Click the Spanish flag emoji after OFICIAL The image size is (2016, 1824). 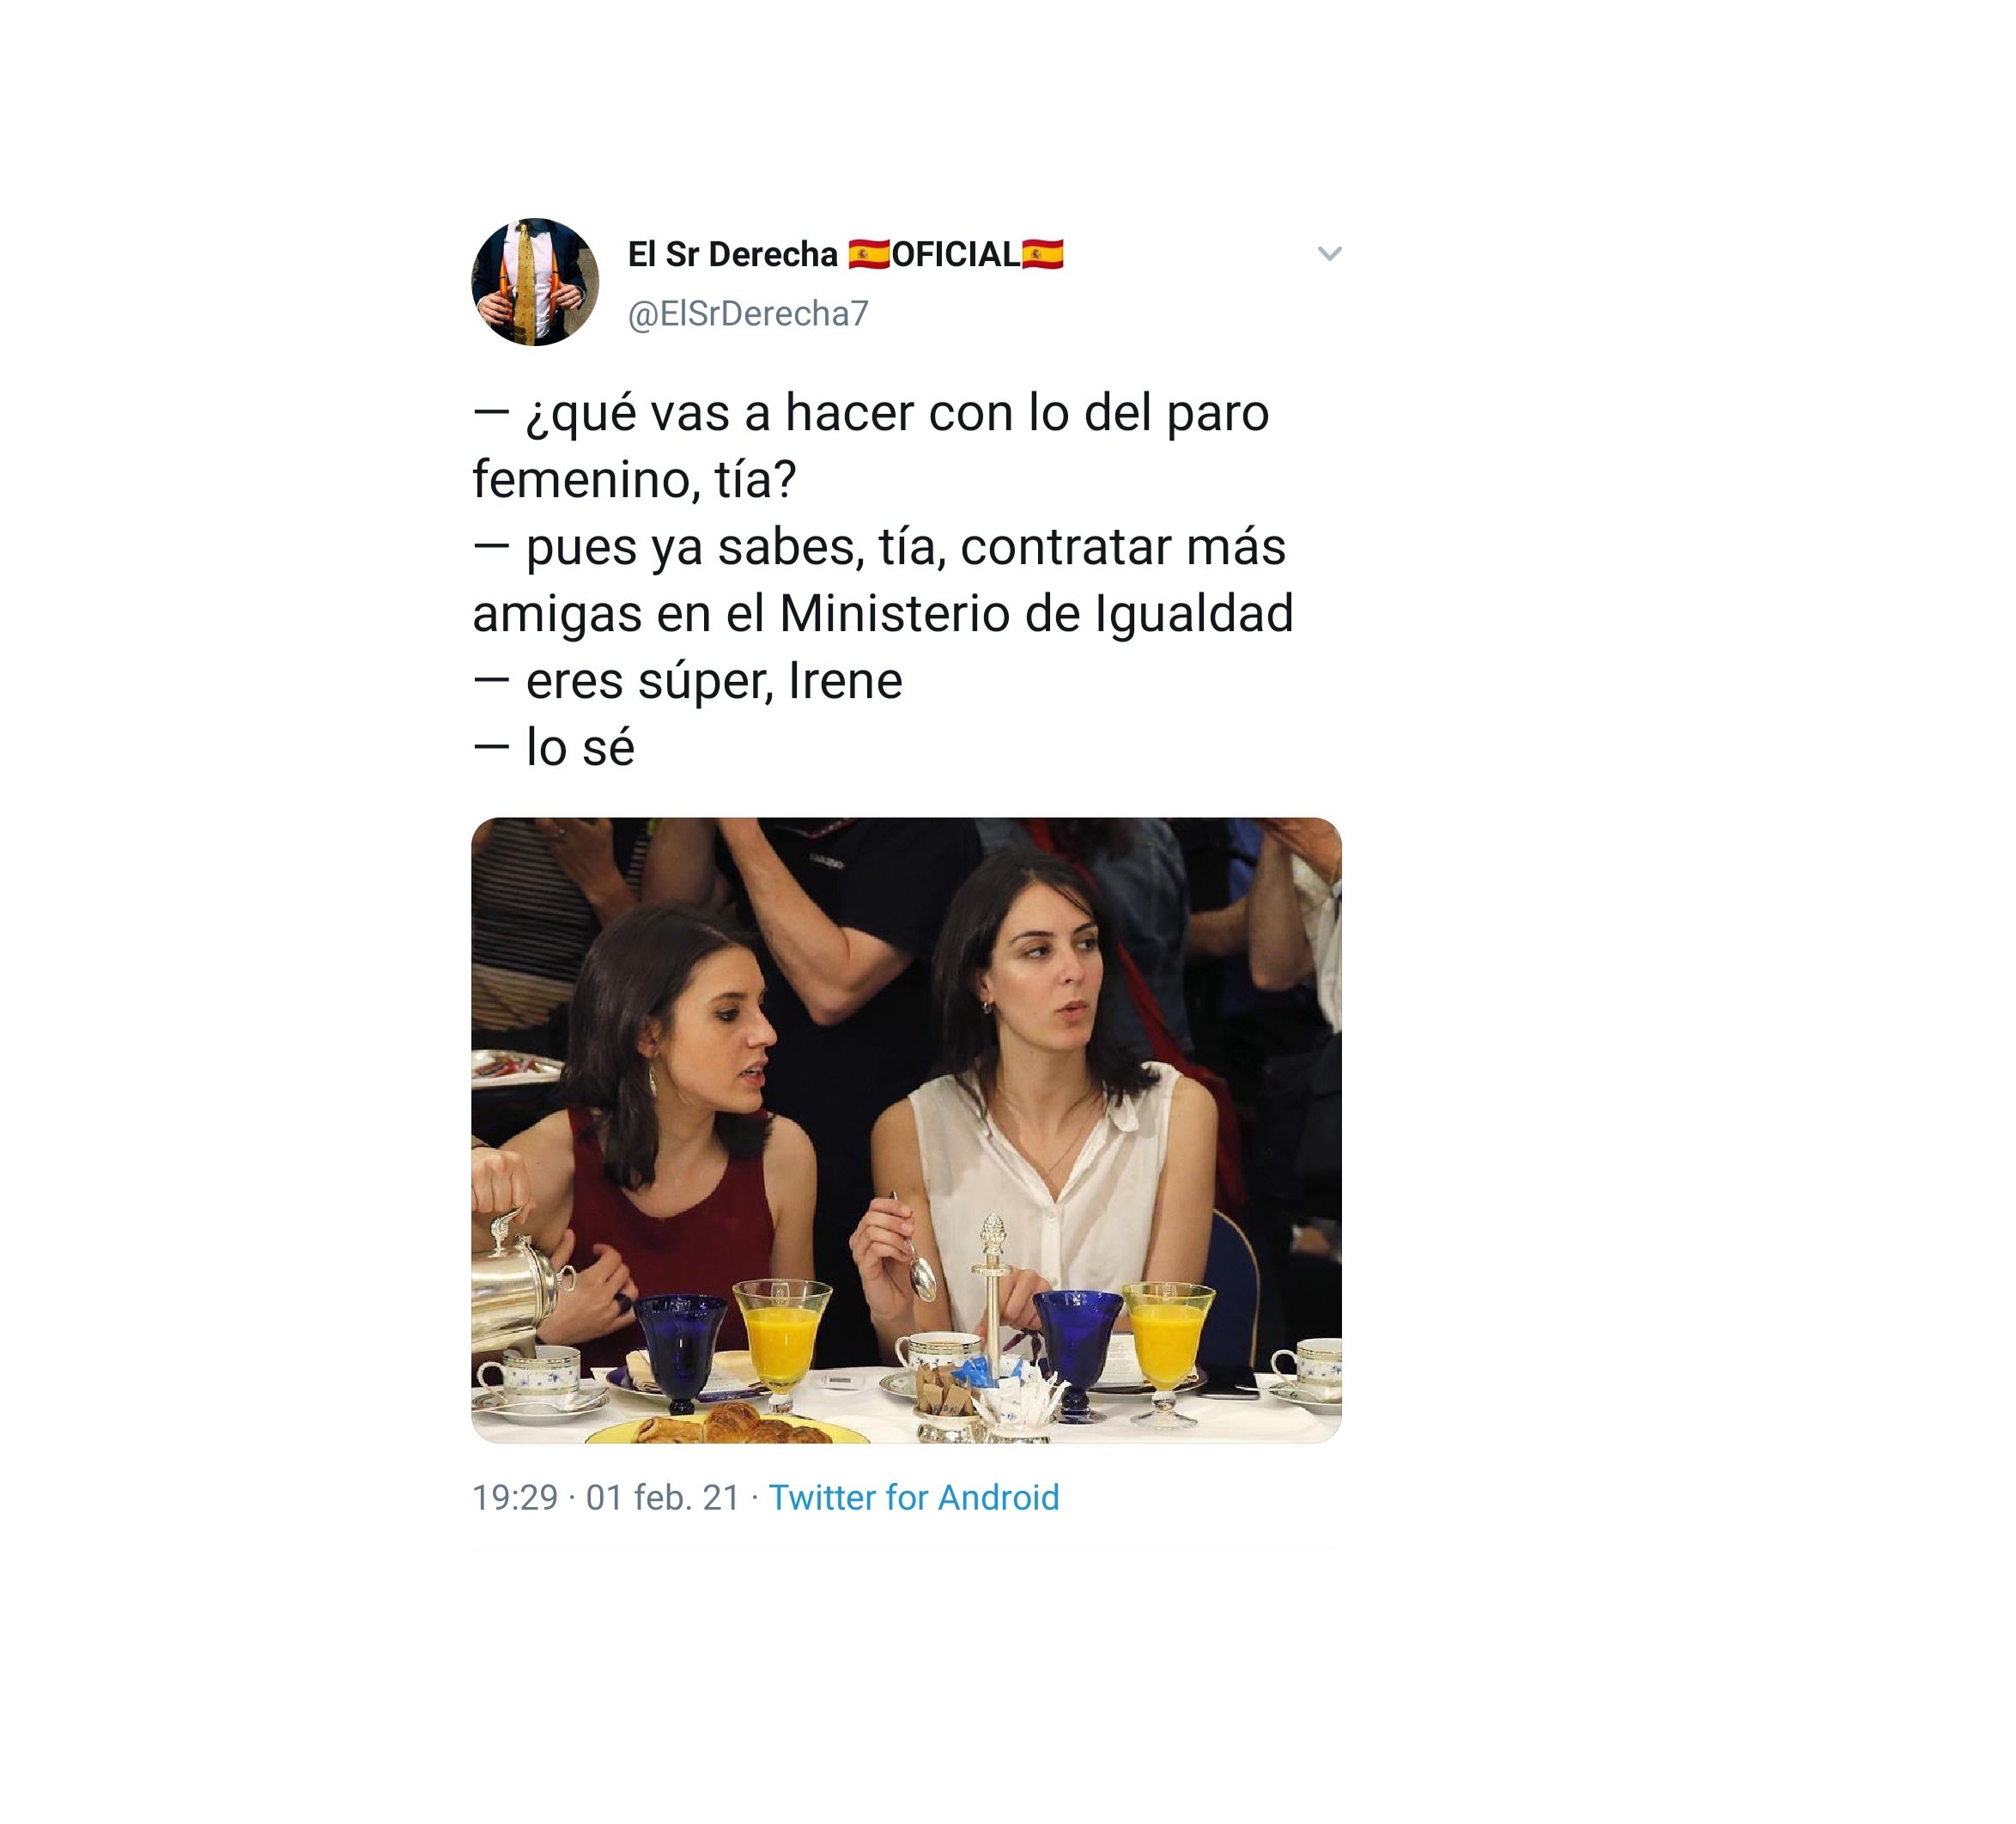coord(1043,255)
